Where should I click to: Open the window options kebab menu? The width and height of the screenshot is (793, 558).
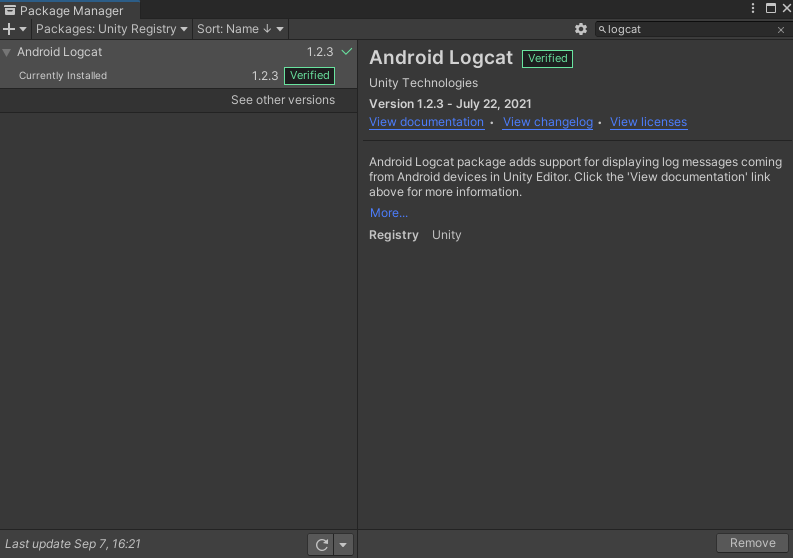pos(753,8)
